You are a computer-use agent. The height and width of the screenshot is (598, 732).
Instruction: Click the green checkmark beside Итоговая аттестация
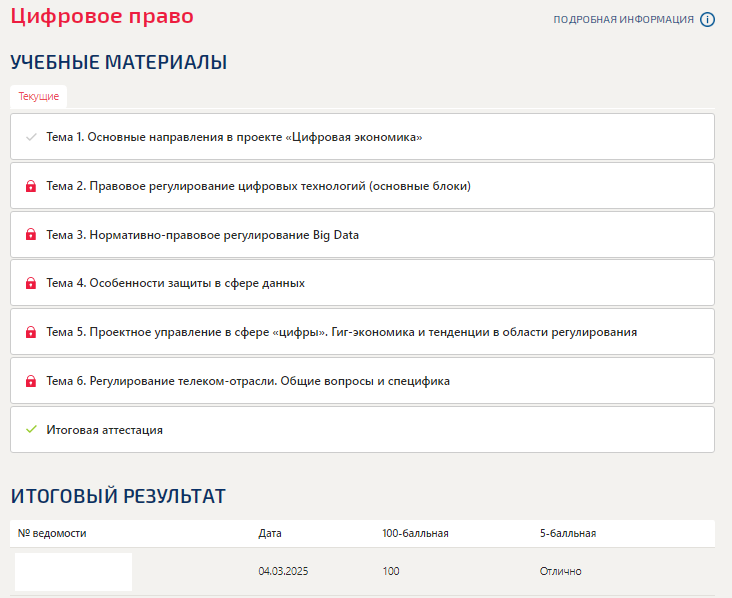(x=31, y=429)
